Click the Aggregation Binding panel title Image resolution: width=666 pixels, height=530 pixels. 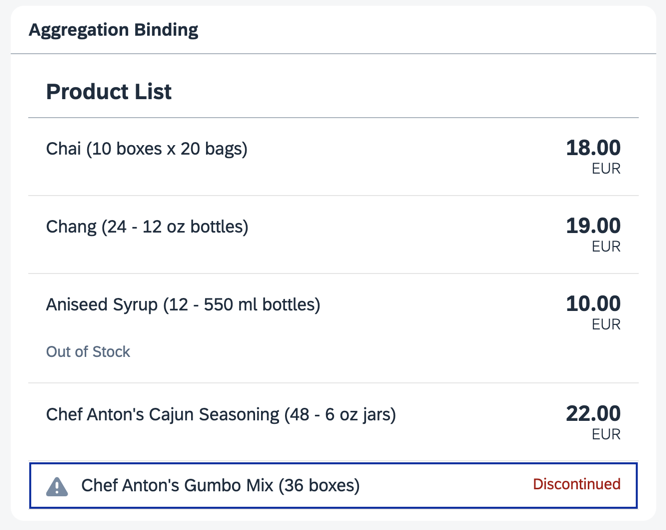(113, 30)
